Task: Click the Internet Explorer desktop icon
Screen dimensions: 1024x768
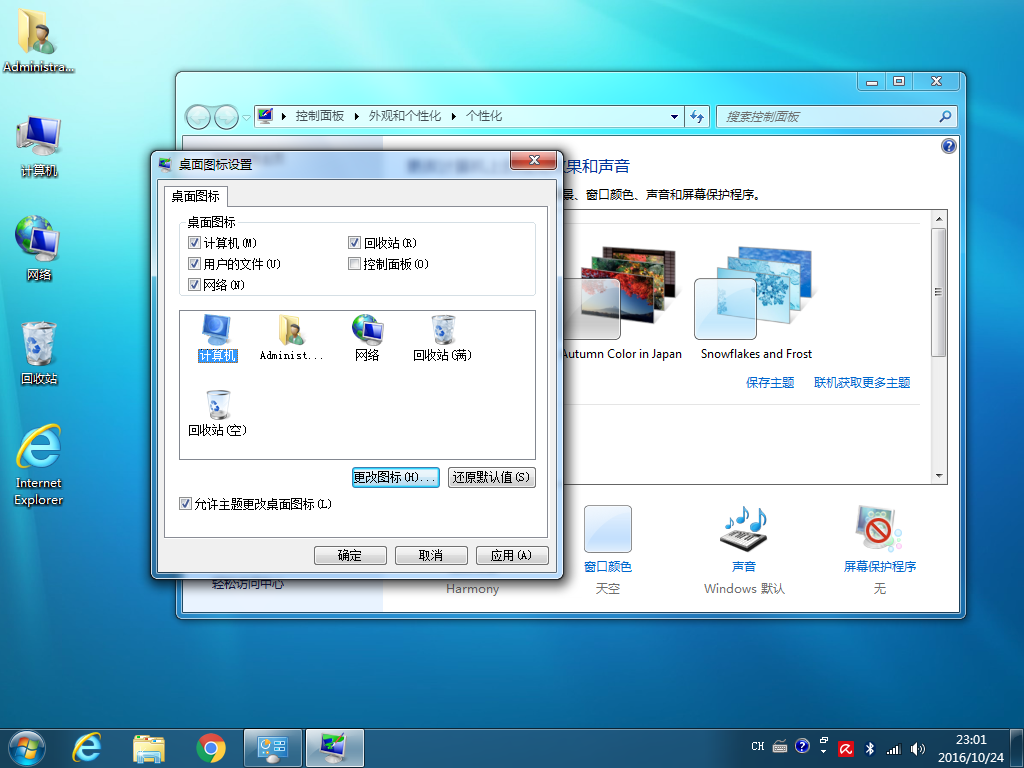Action: coord(39,465)
